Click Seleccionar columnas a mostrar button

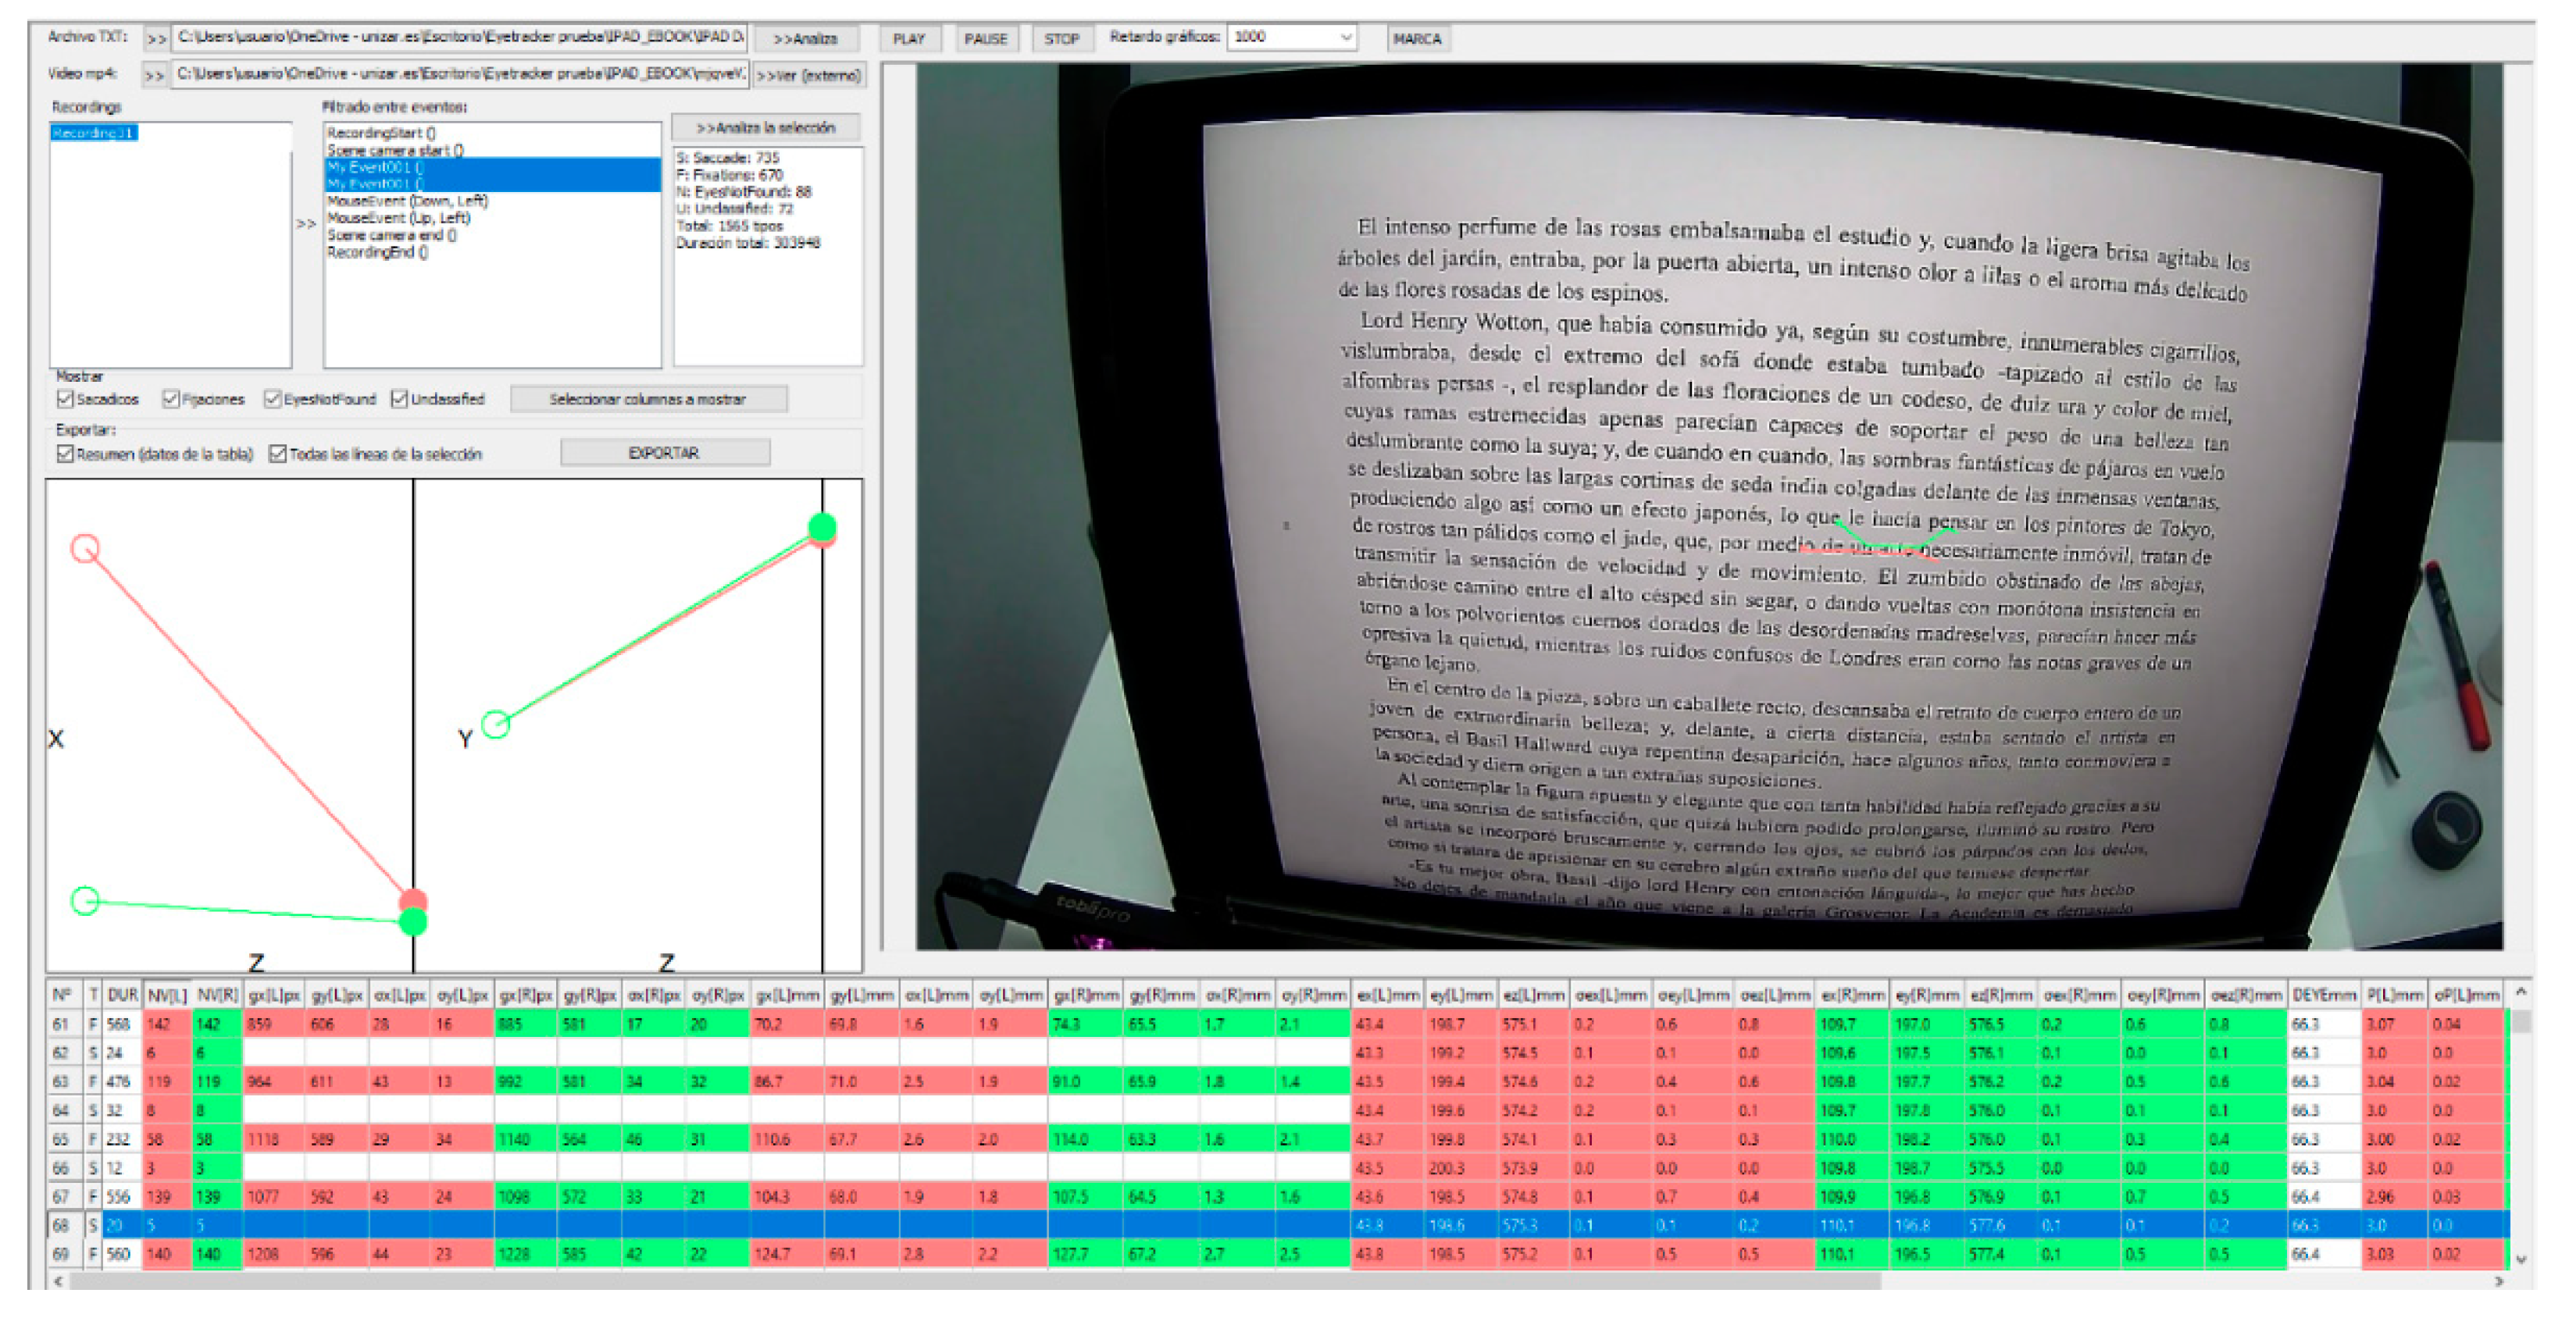[x=648, y=399]
